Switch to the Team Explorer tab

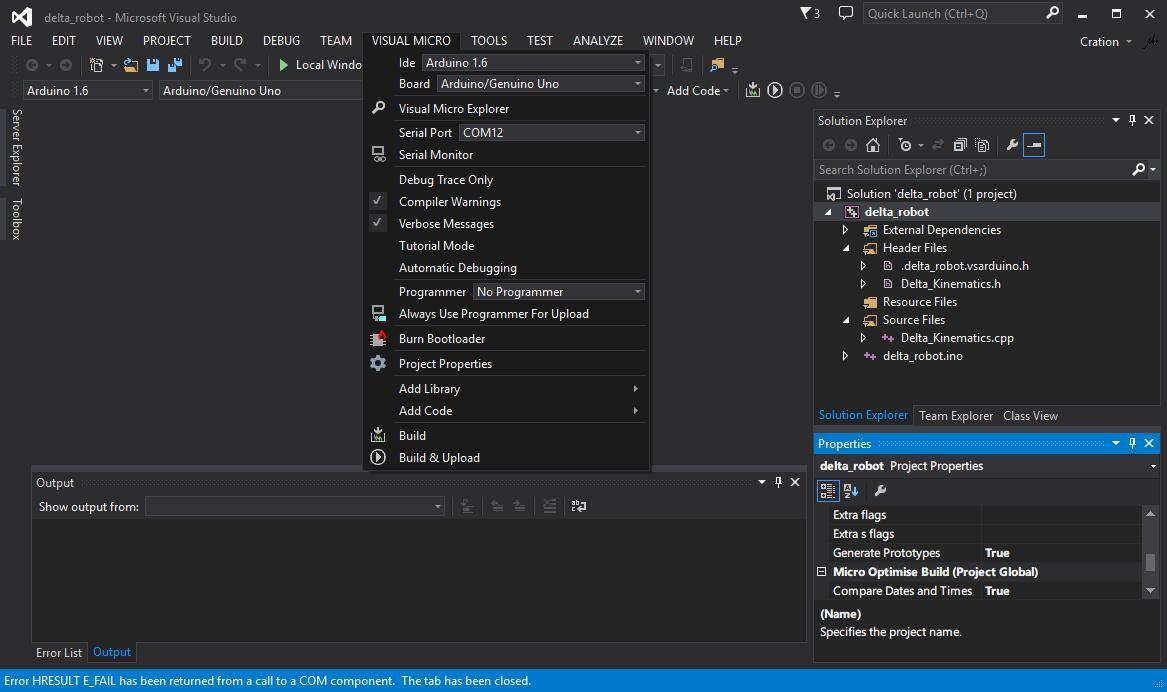pyautogui.click(x=956, y=415)
